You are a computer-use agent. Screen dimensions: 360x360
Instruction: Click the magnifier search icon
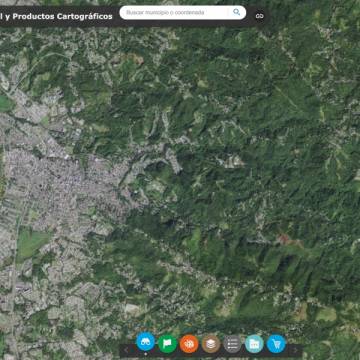pyautogui.click(x=237, y=12)
